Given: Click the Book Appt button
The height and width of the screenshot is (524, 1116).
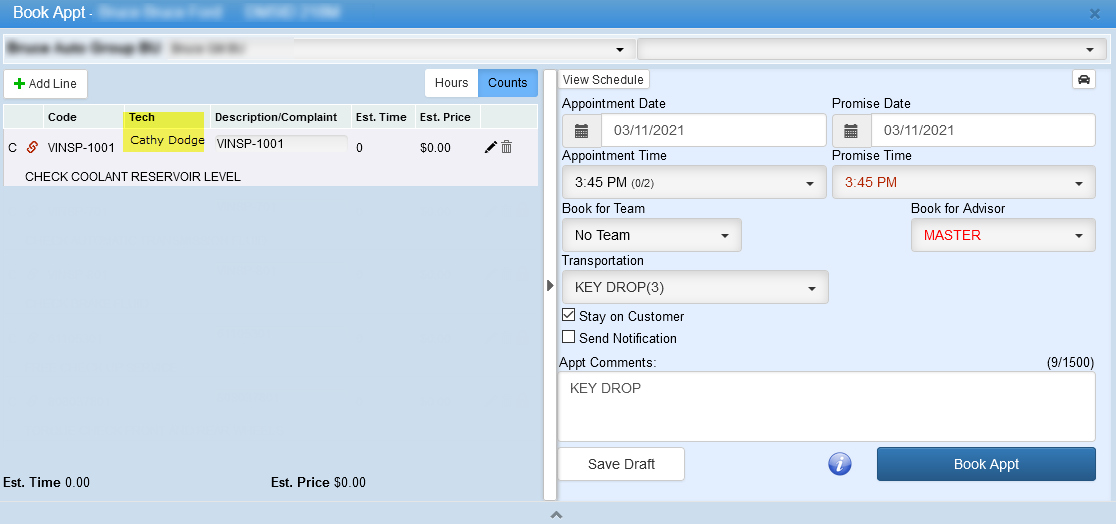Looking at the screenshot, I should [986, 464].
